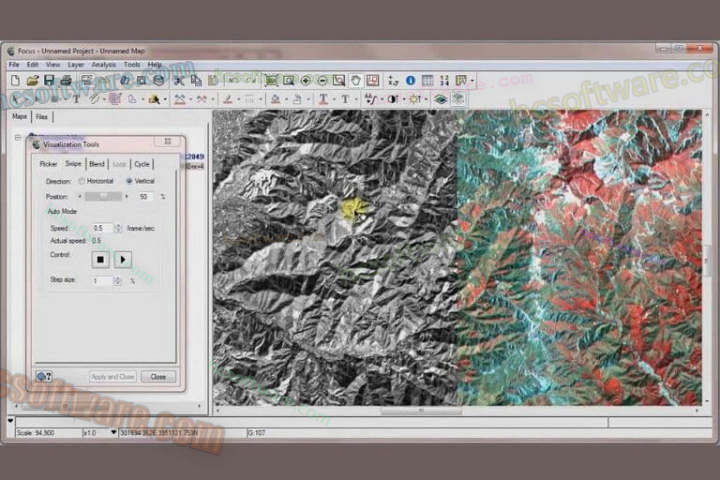The height and width of the screenshot is (480, 720).
Task: Click the Zoom In plus icon
Action: coord(305,81)
